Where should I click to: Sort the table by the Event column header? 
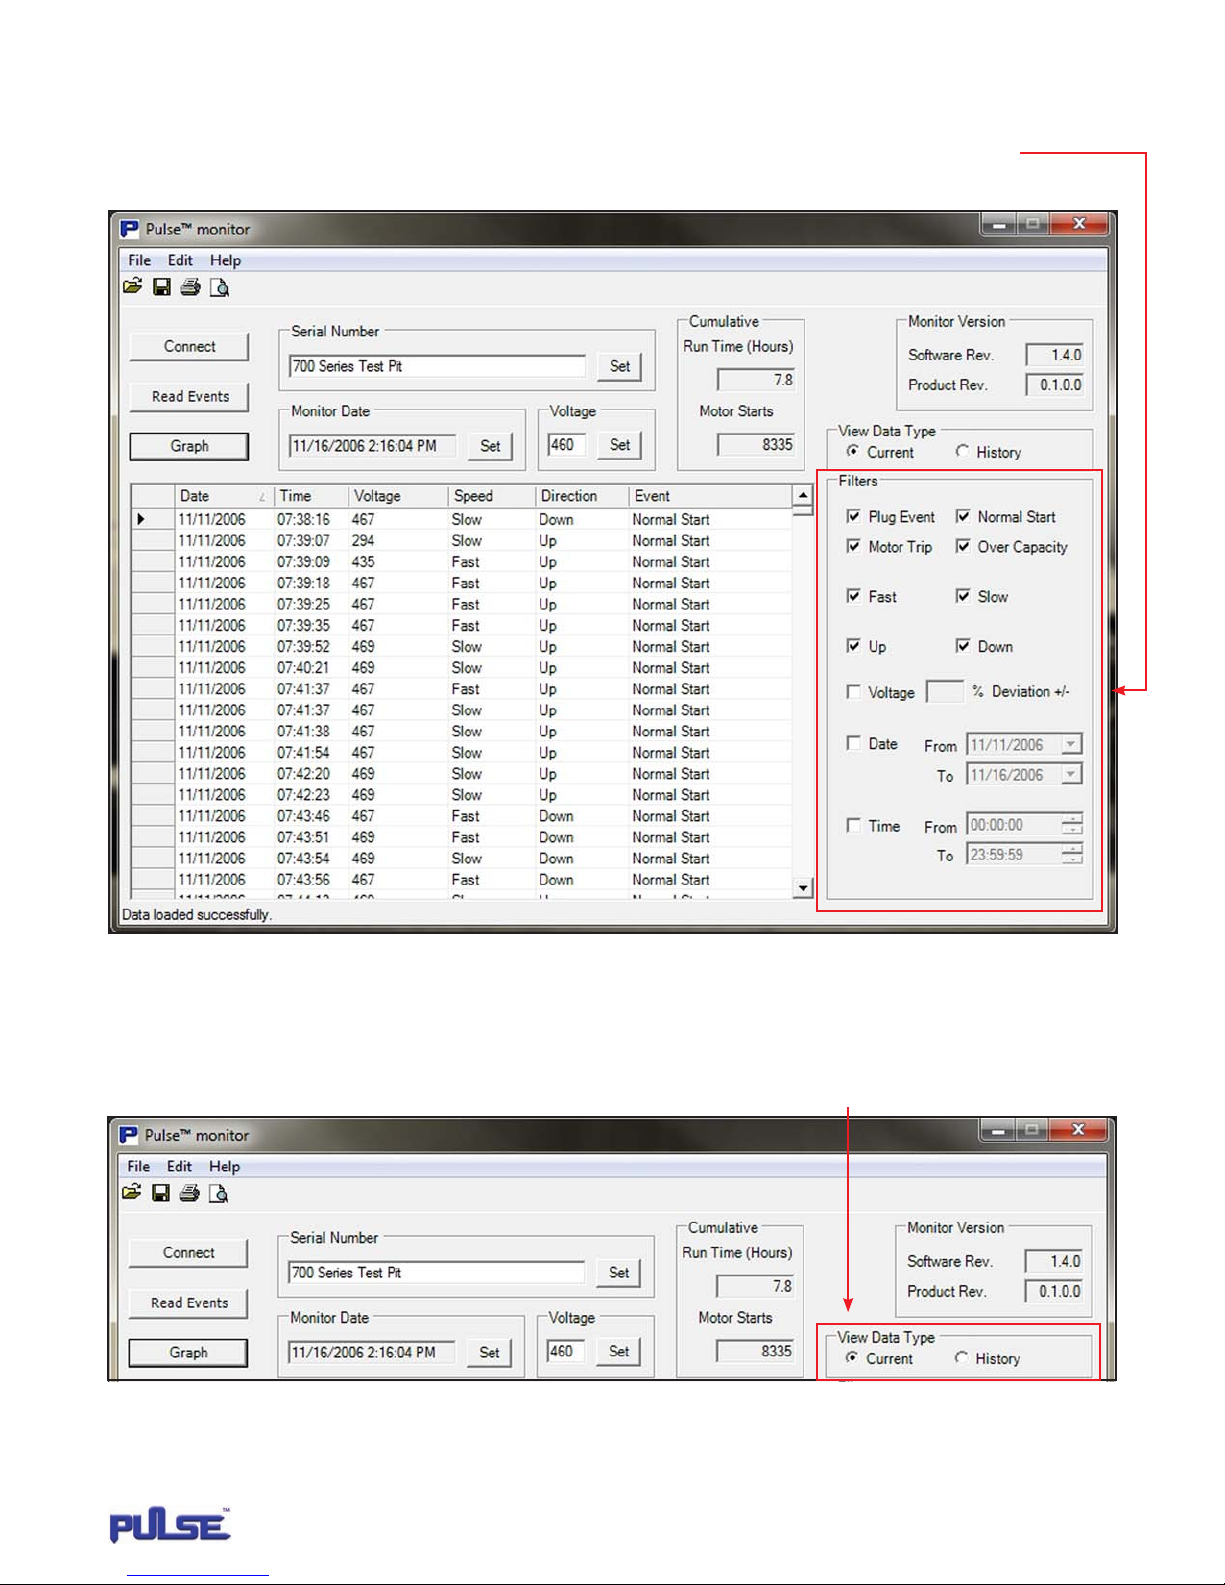(710, 496)
